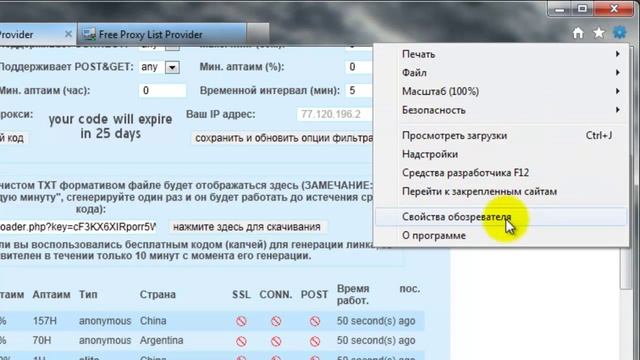640x360 pixels.
Task: Open Favorites star icon
Action: coord(599,33)
